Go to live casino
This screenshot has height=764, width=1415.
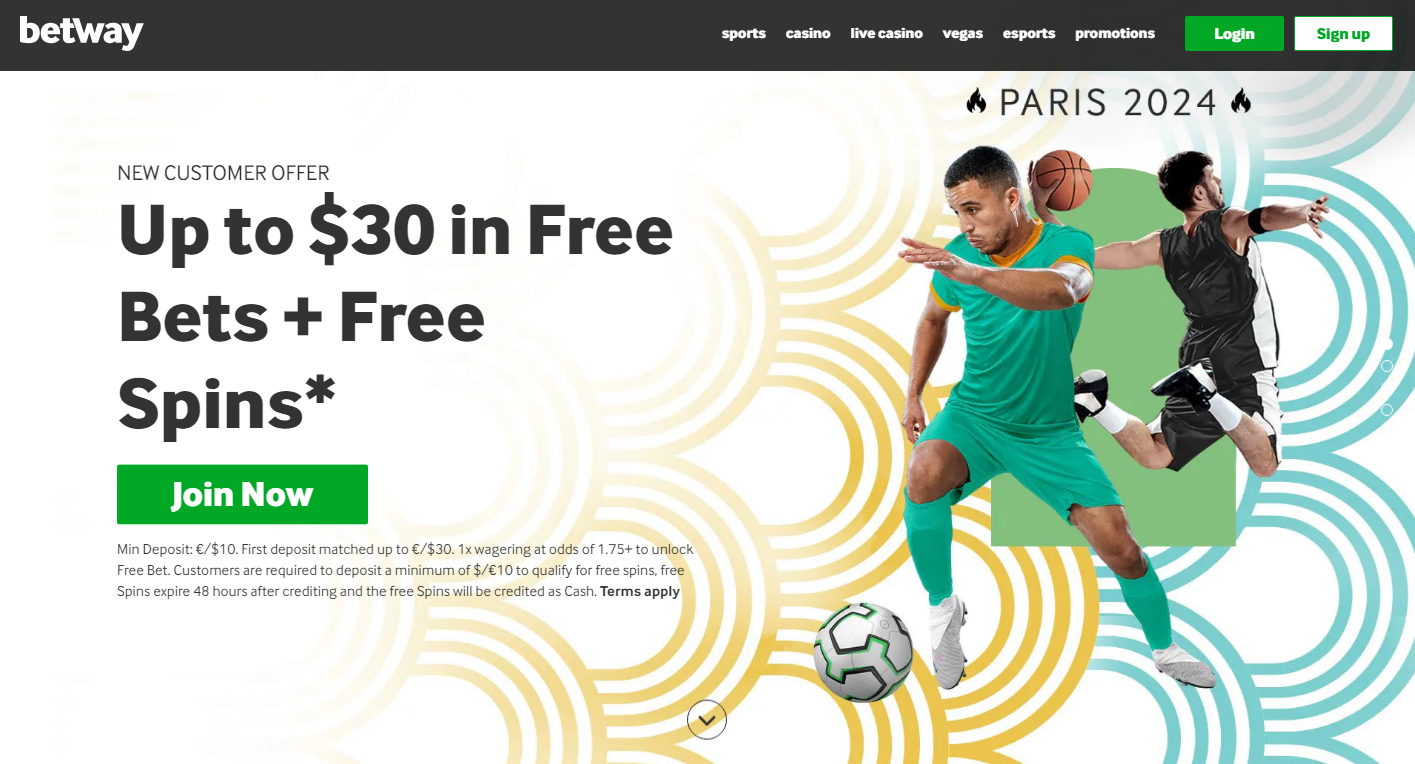pos(886,33)
